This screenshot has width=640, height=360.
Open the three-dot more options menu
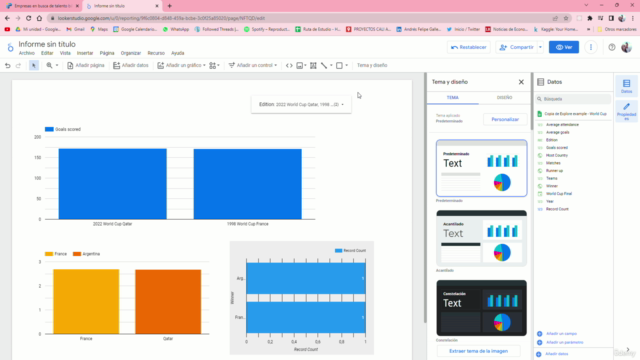tap(591, 47)
